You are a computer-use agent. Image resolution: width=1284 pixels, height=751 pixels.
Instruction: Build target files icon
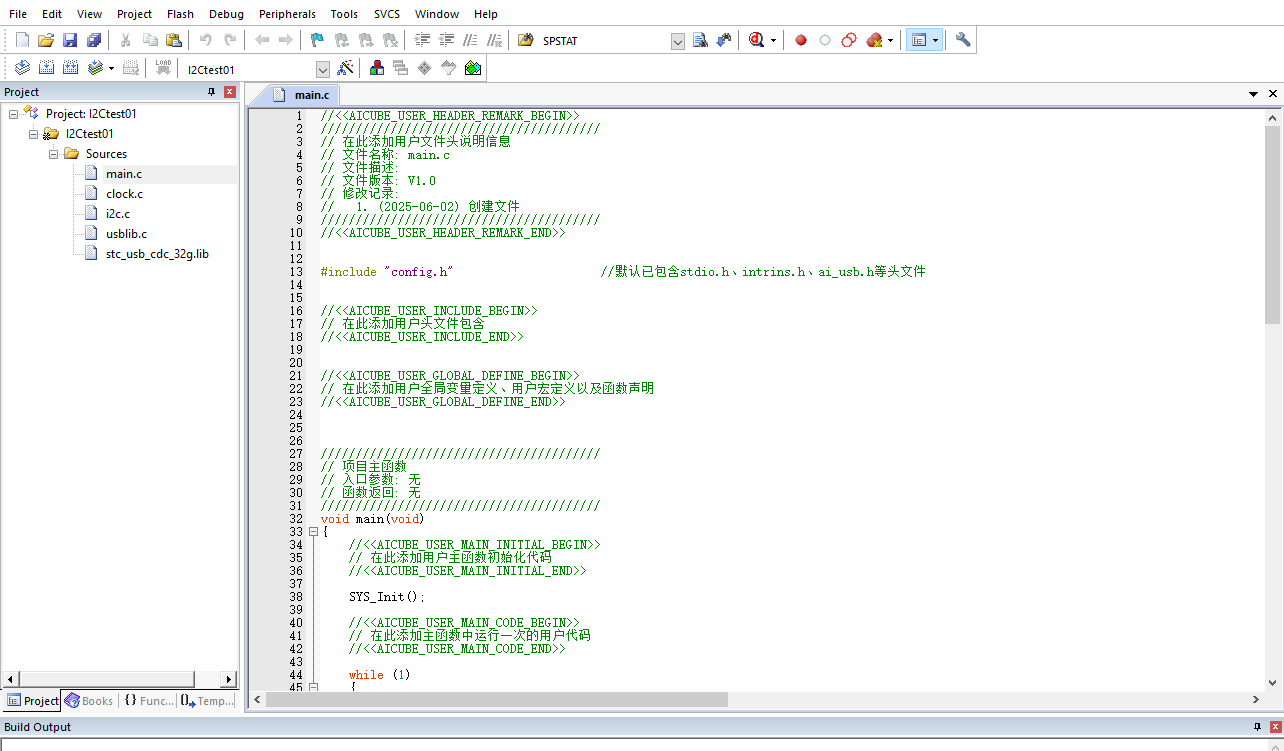[x=46, y=68]
